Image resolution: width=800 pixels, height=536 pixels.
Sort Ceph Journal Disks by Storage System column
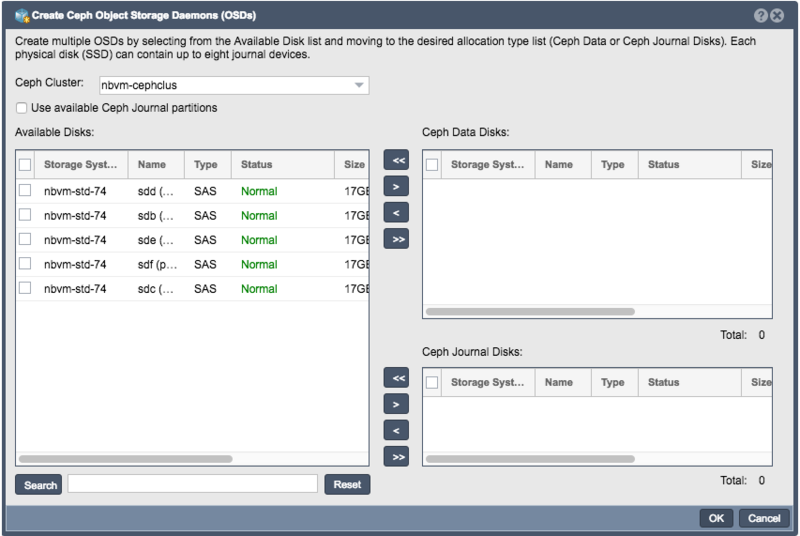488,382
